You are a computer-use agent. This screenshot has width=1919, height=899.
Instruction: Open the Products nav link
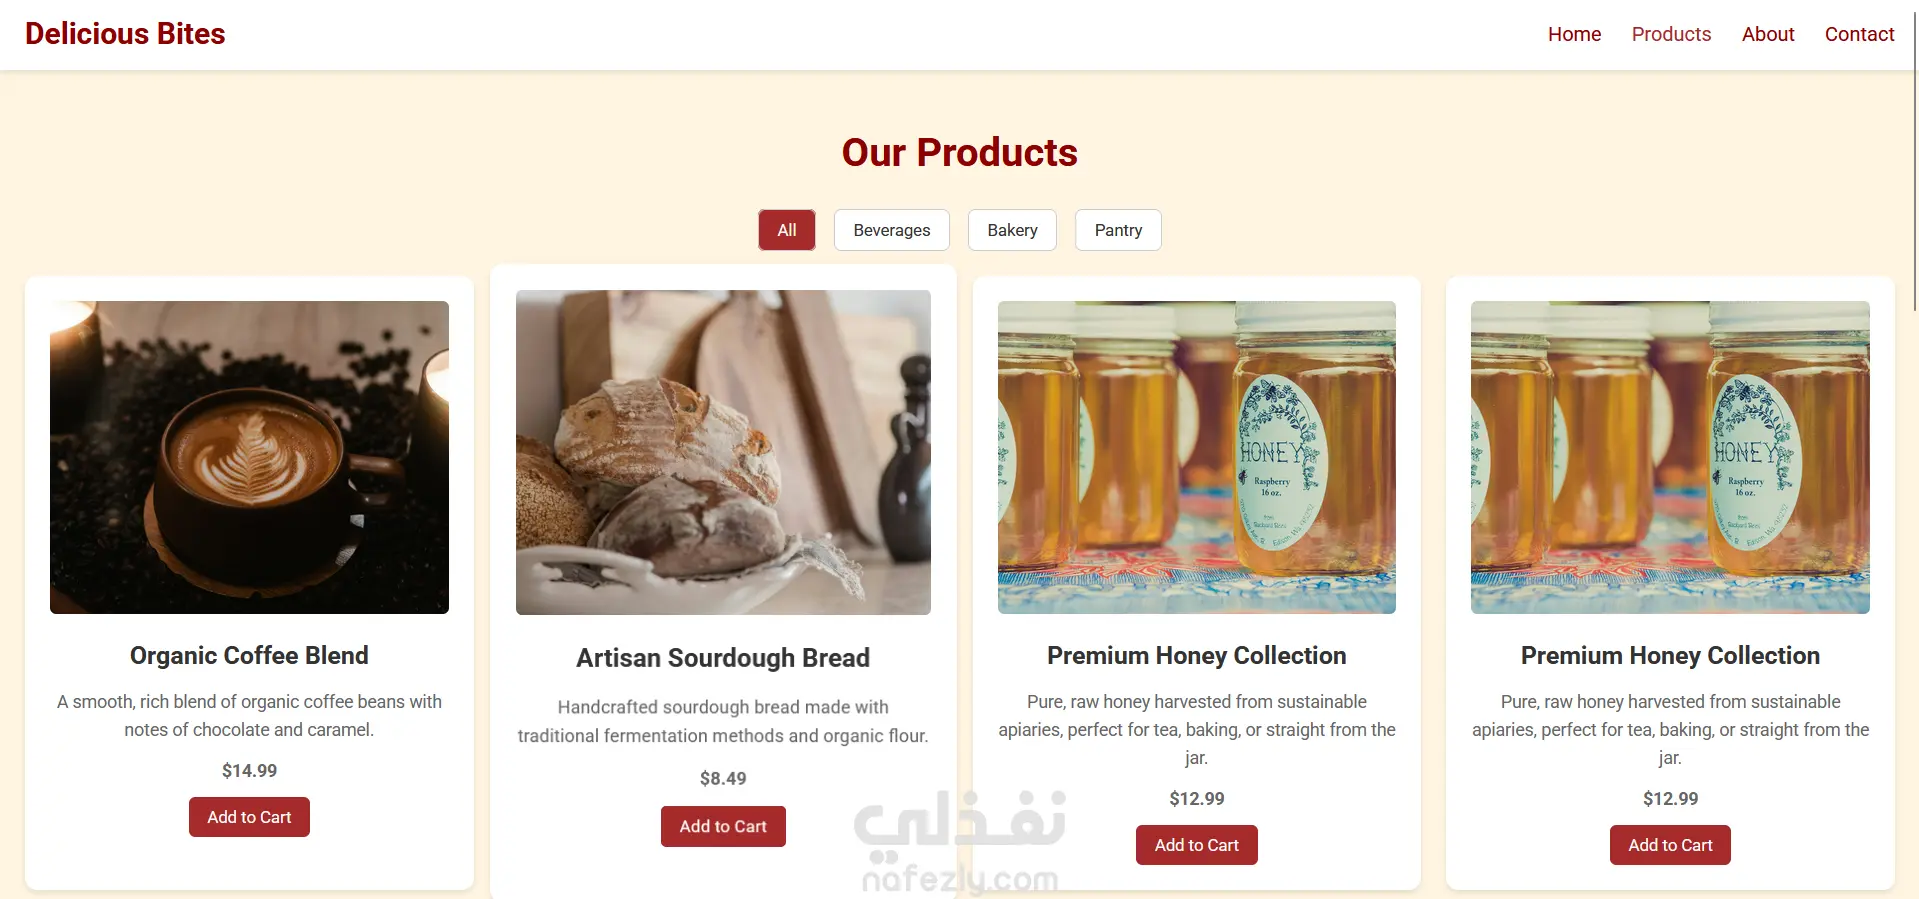tap(1671, 34)
